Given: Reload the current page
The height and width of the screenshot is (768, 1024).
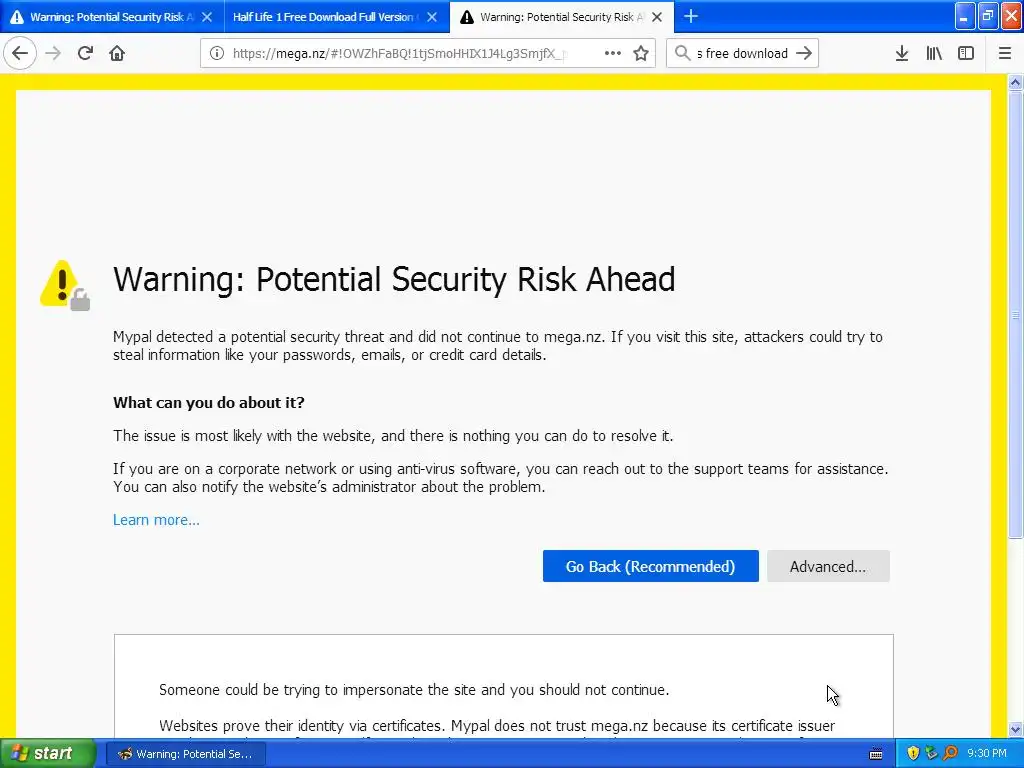Looking at the screenshot, I should tap(85, 54).
